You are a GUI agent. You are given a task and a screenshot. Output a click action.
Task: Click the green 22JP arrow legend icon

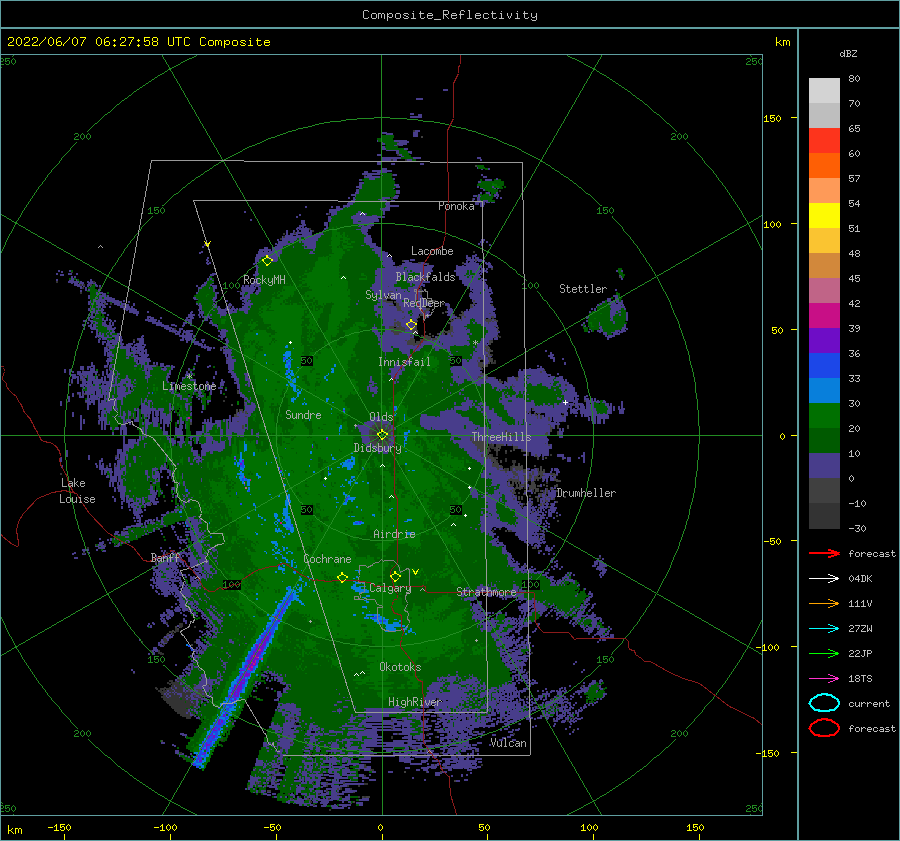824,653
